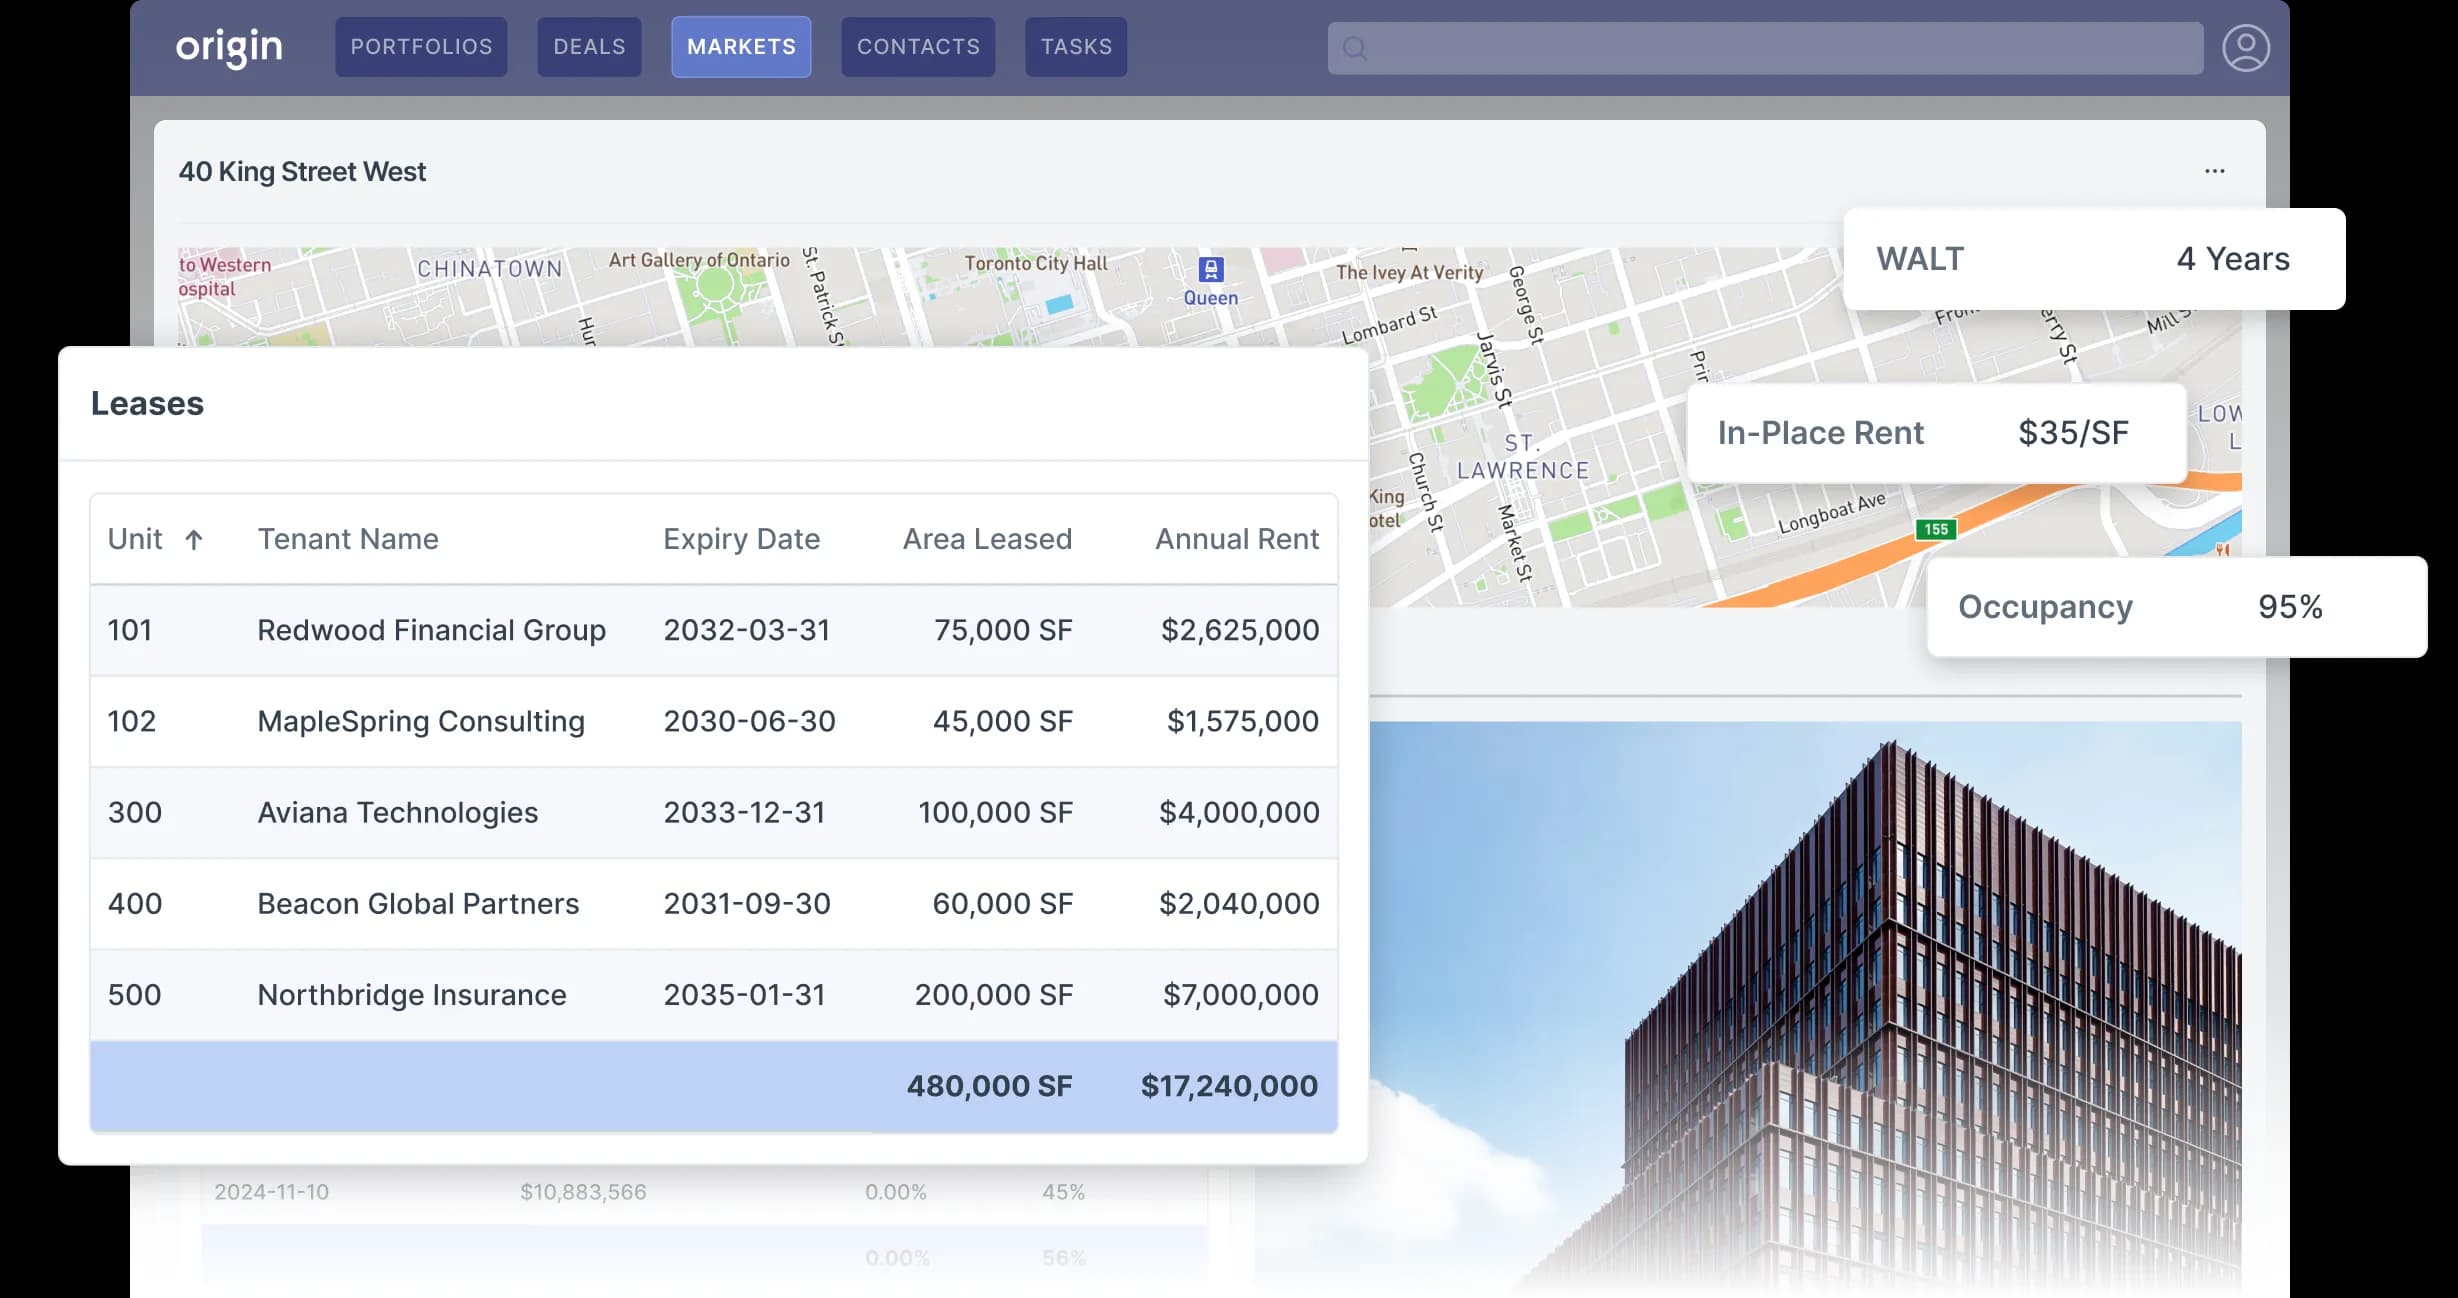Switch to the Deals tab
Screen dimensions: 2458x1298
589,47
